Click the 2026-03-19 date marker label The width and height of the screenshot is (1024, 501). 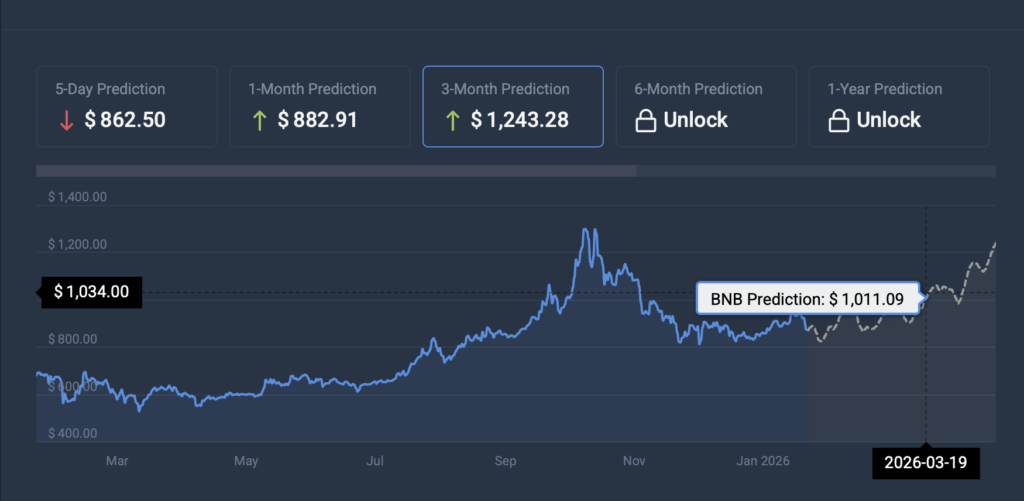pyautogui.click(x=925, y=463)
